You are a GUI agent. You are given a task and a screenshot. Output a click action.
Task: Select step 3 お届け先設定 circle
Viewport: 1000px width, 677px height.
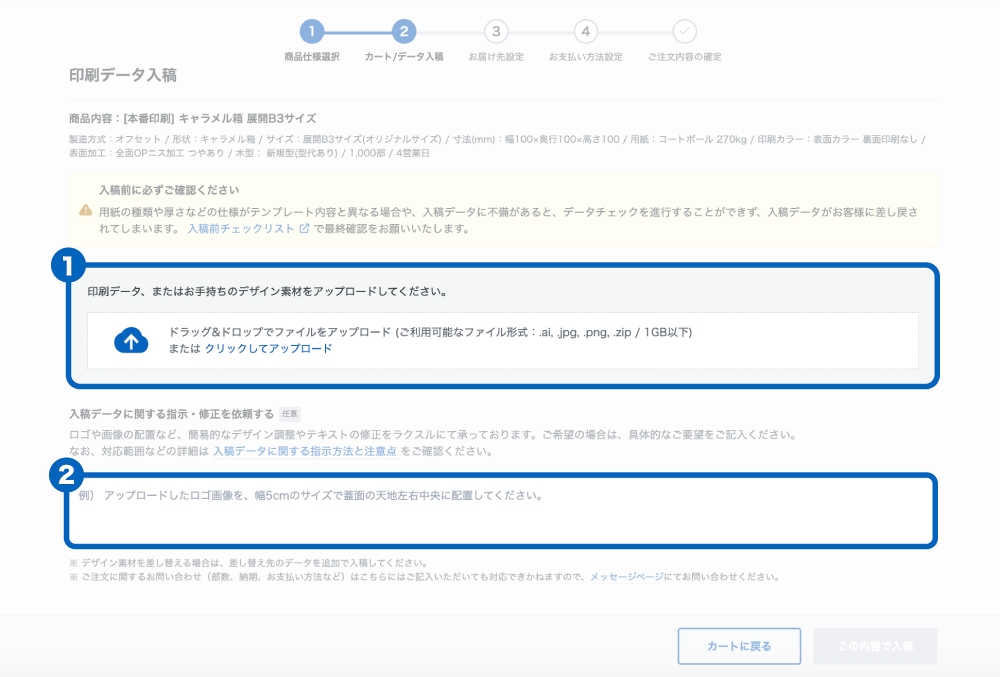pyautogui.click(x=496, y=31)
